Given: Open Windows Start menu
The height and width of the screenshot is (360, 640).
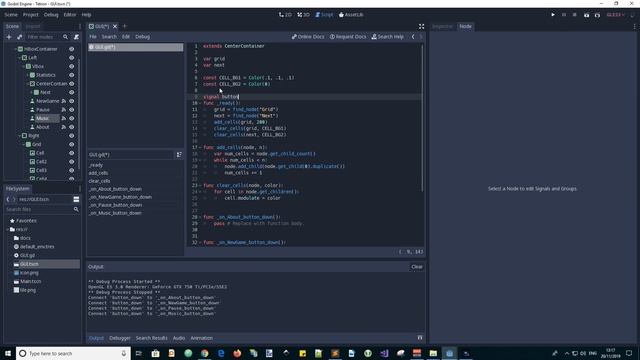Looking at the screenshot, I should [x=8, y=353].
